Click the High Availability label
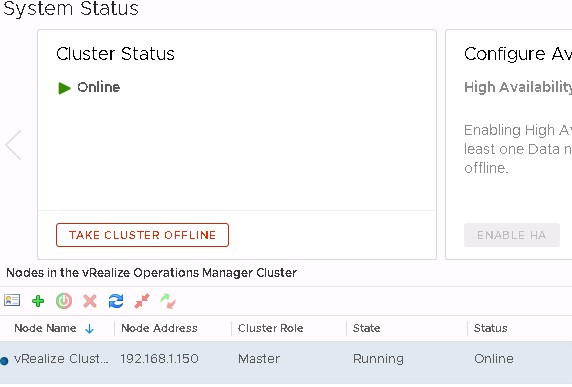This screenshot has height=387, width=572. (518, 87)
